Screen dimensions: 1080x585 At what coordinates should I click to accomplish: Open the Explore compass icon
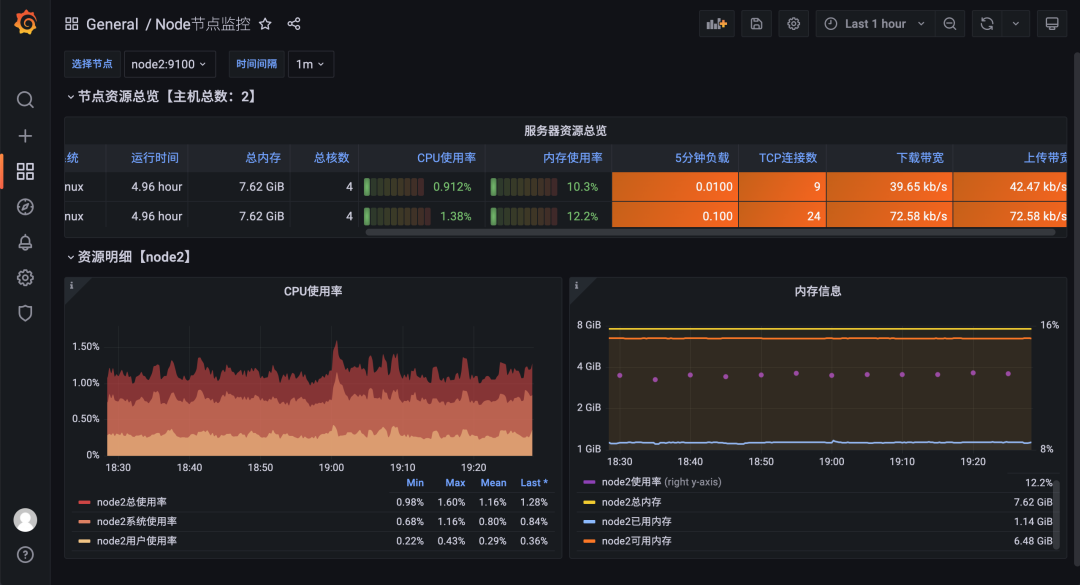25,206
